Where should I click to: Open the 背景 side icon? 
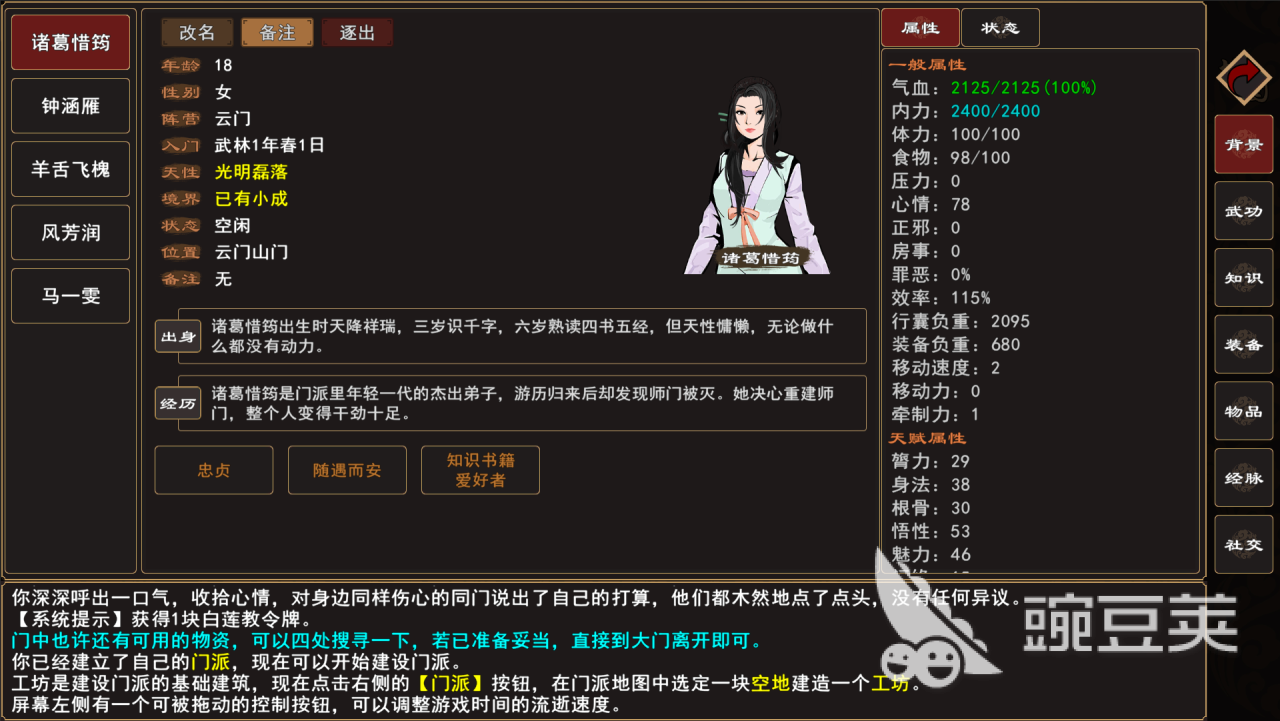click(x=1244, y=144)
